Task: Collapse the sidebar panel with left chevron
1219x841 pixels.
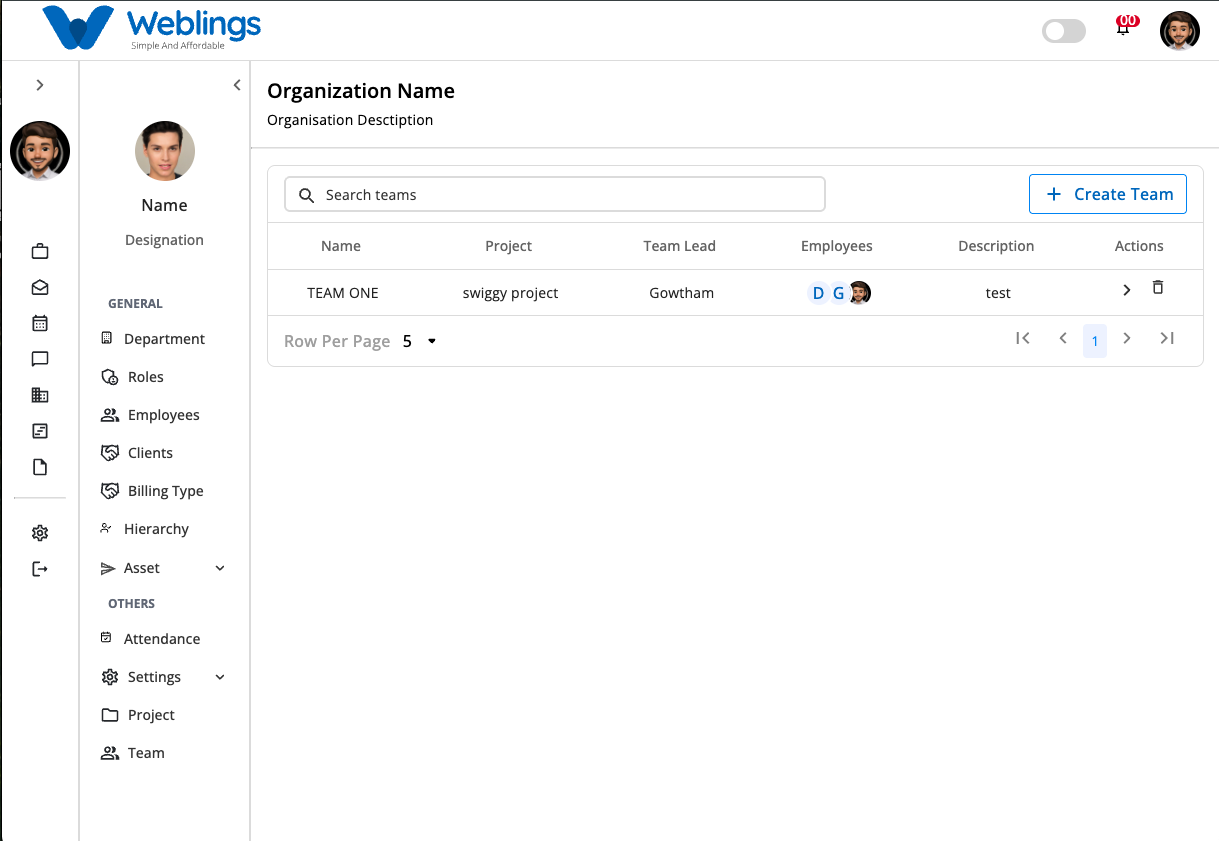Action: (x=237, y=85)
